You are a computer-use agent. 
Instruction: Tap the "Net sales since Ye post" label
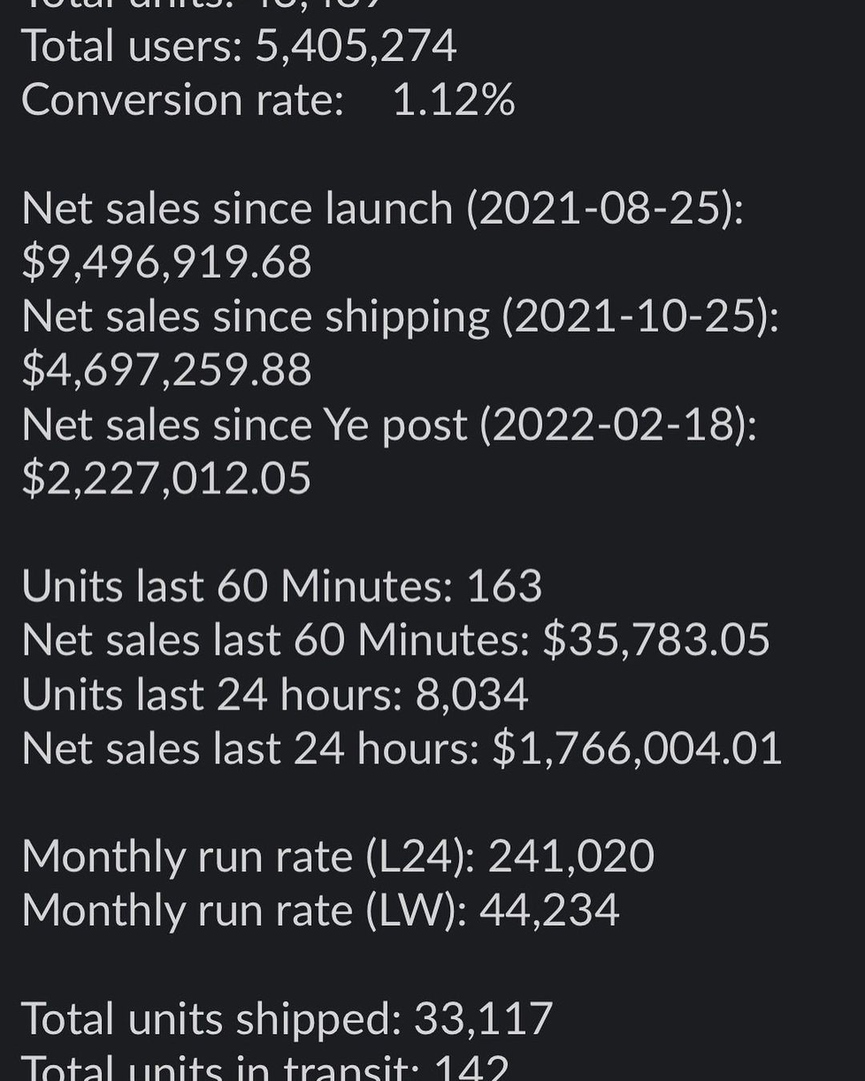click(x=244, y=424)
